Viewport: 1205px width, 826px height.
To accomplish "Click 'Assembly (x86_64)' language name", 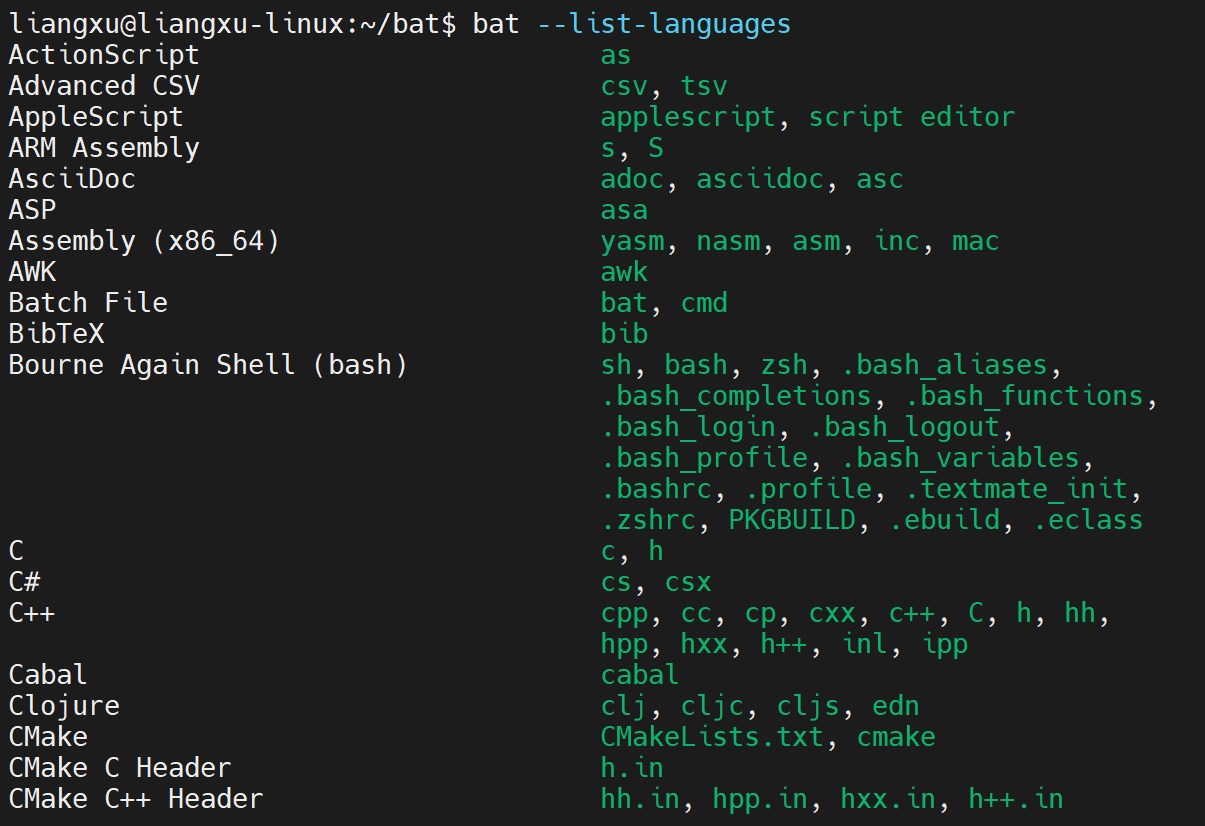I will click(x=144, y=241).
